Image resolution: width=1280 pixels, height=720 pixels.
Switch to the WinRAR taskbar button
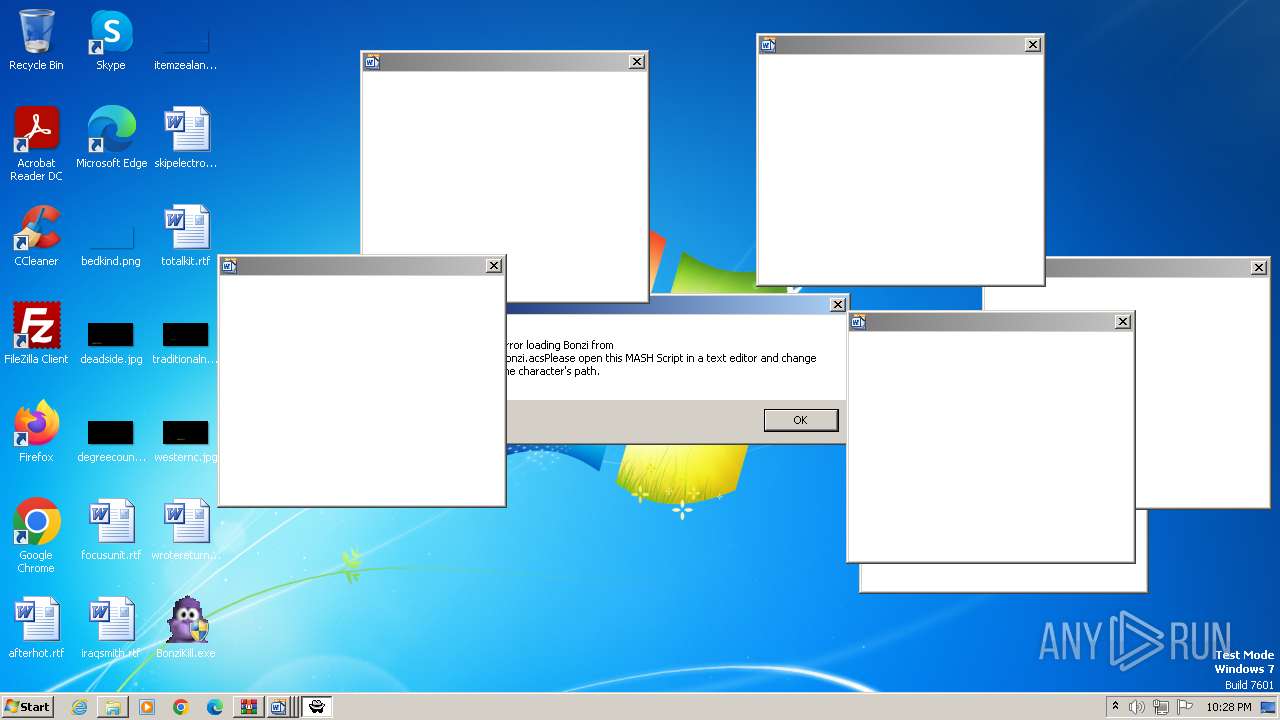(249, 707)
